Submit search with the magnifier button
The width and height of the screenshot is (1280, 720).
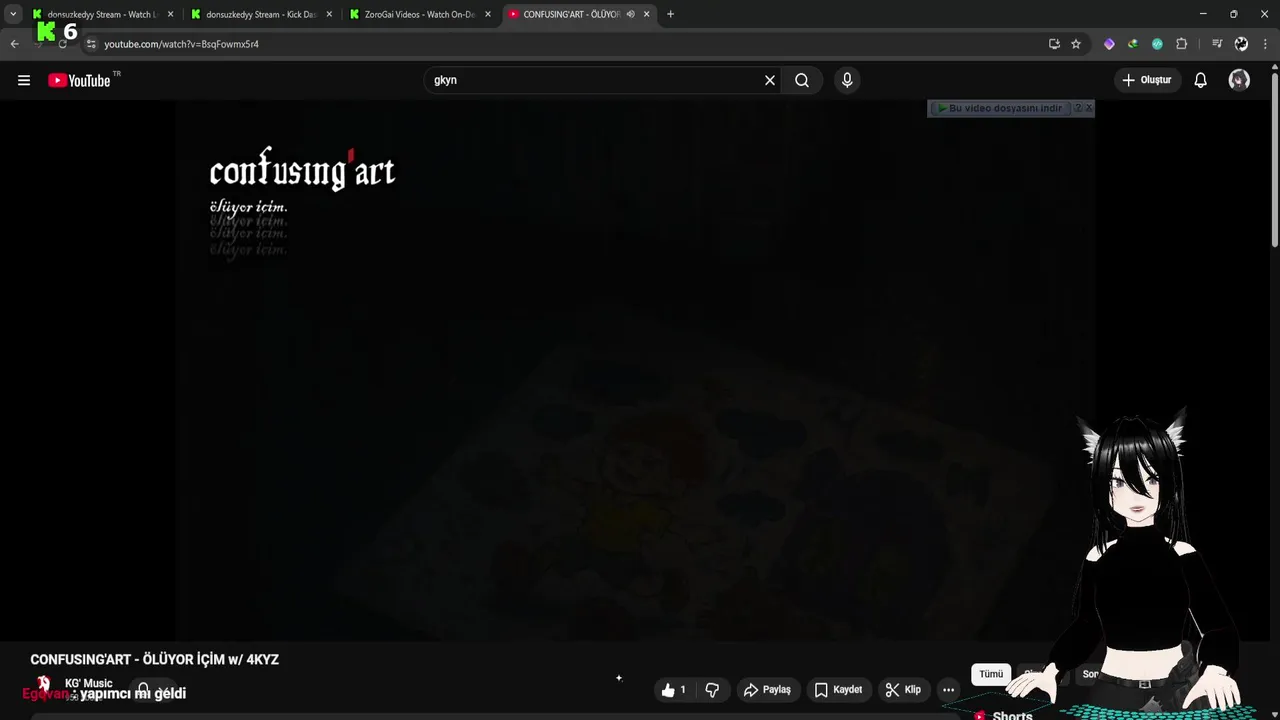tap(802, 80)
